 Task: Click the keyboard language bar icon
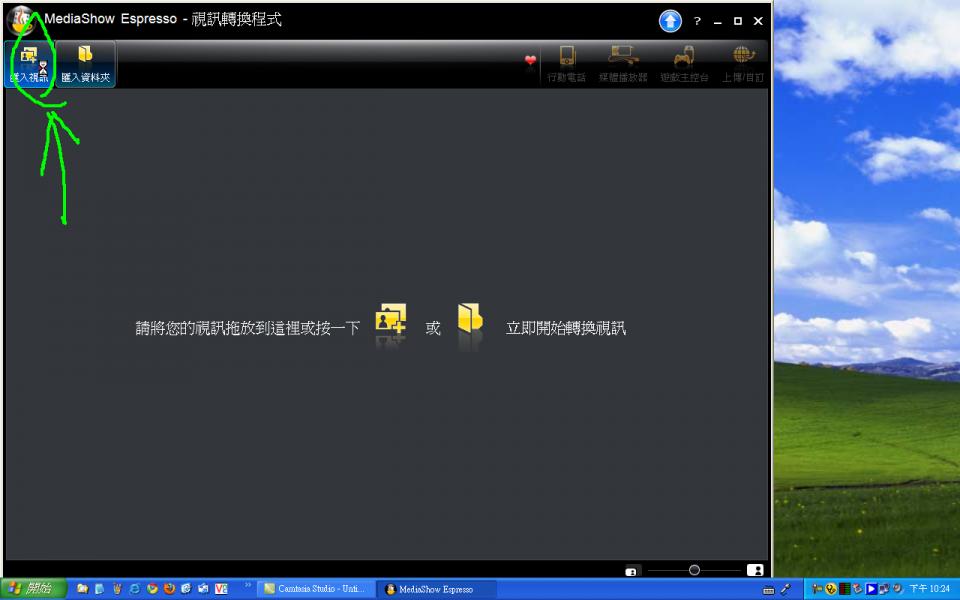[x=770, y=590]
